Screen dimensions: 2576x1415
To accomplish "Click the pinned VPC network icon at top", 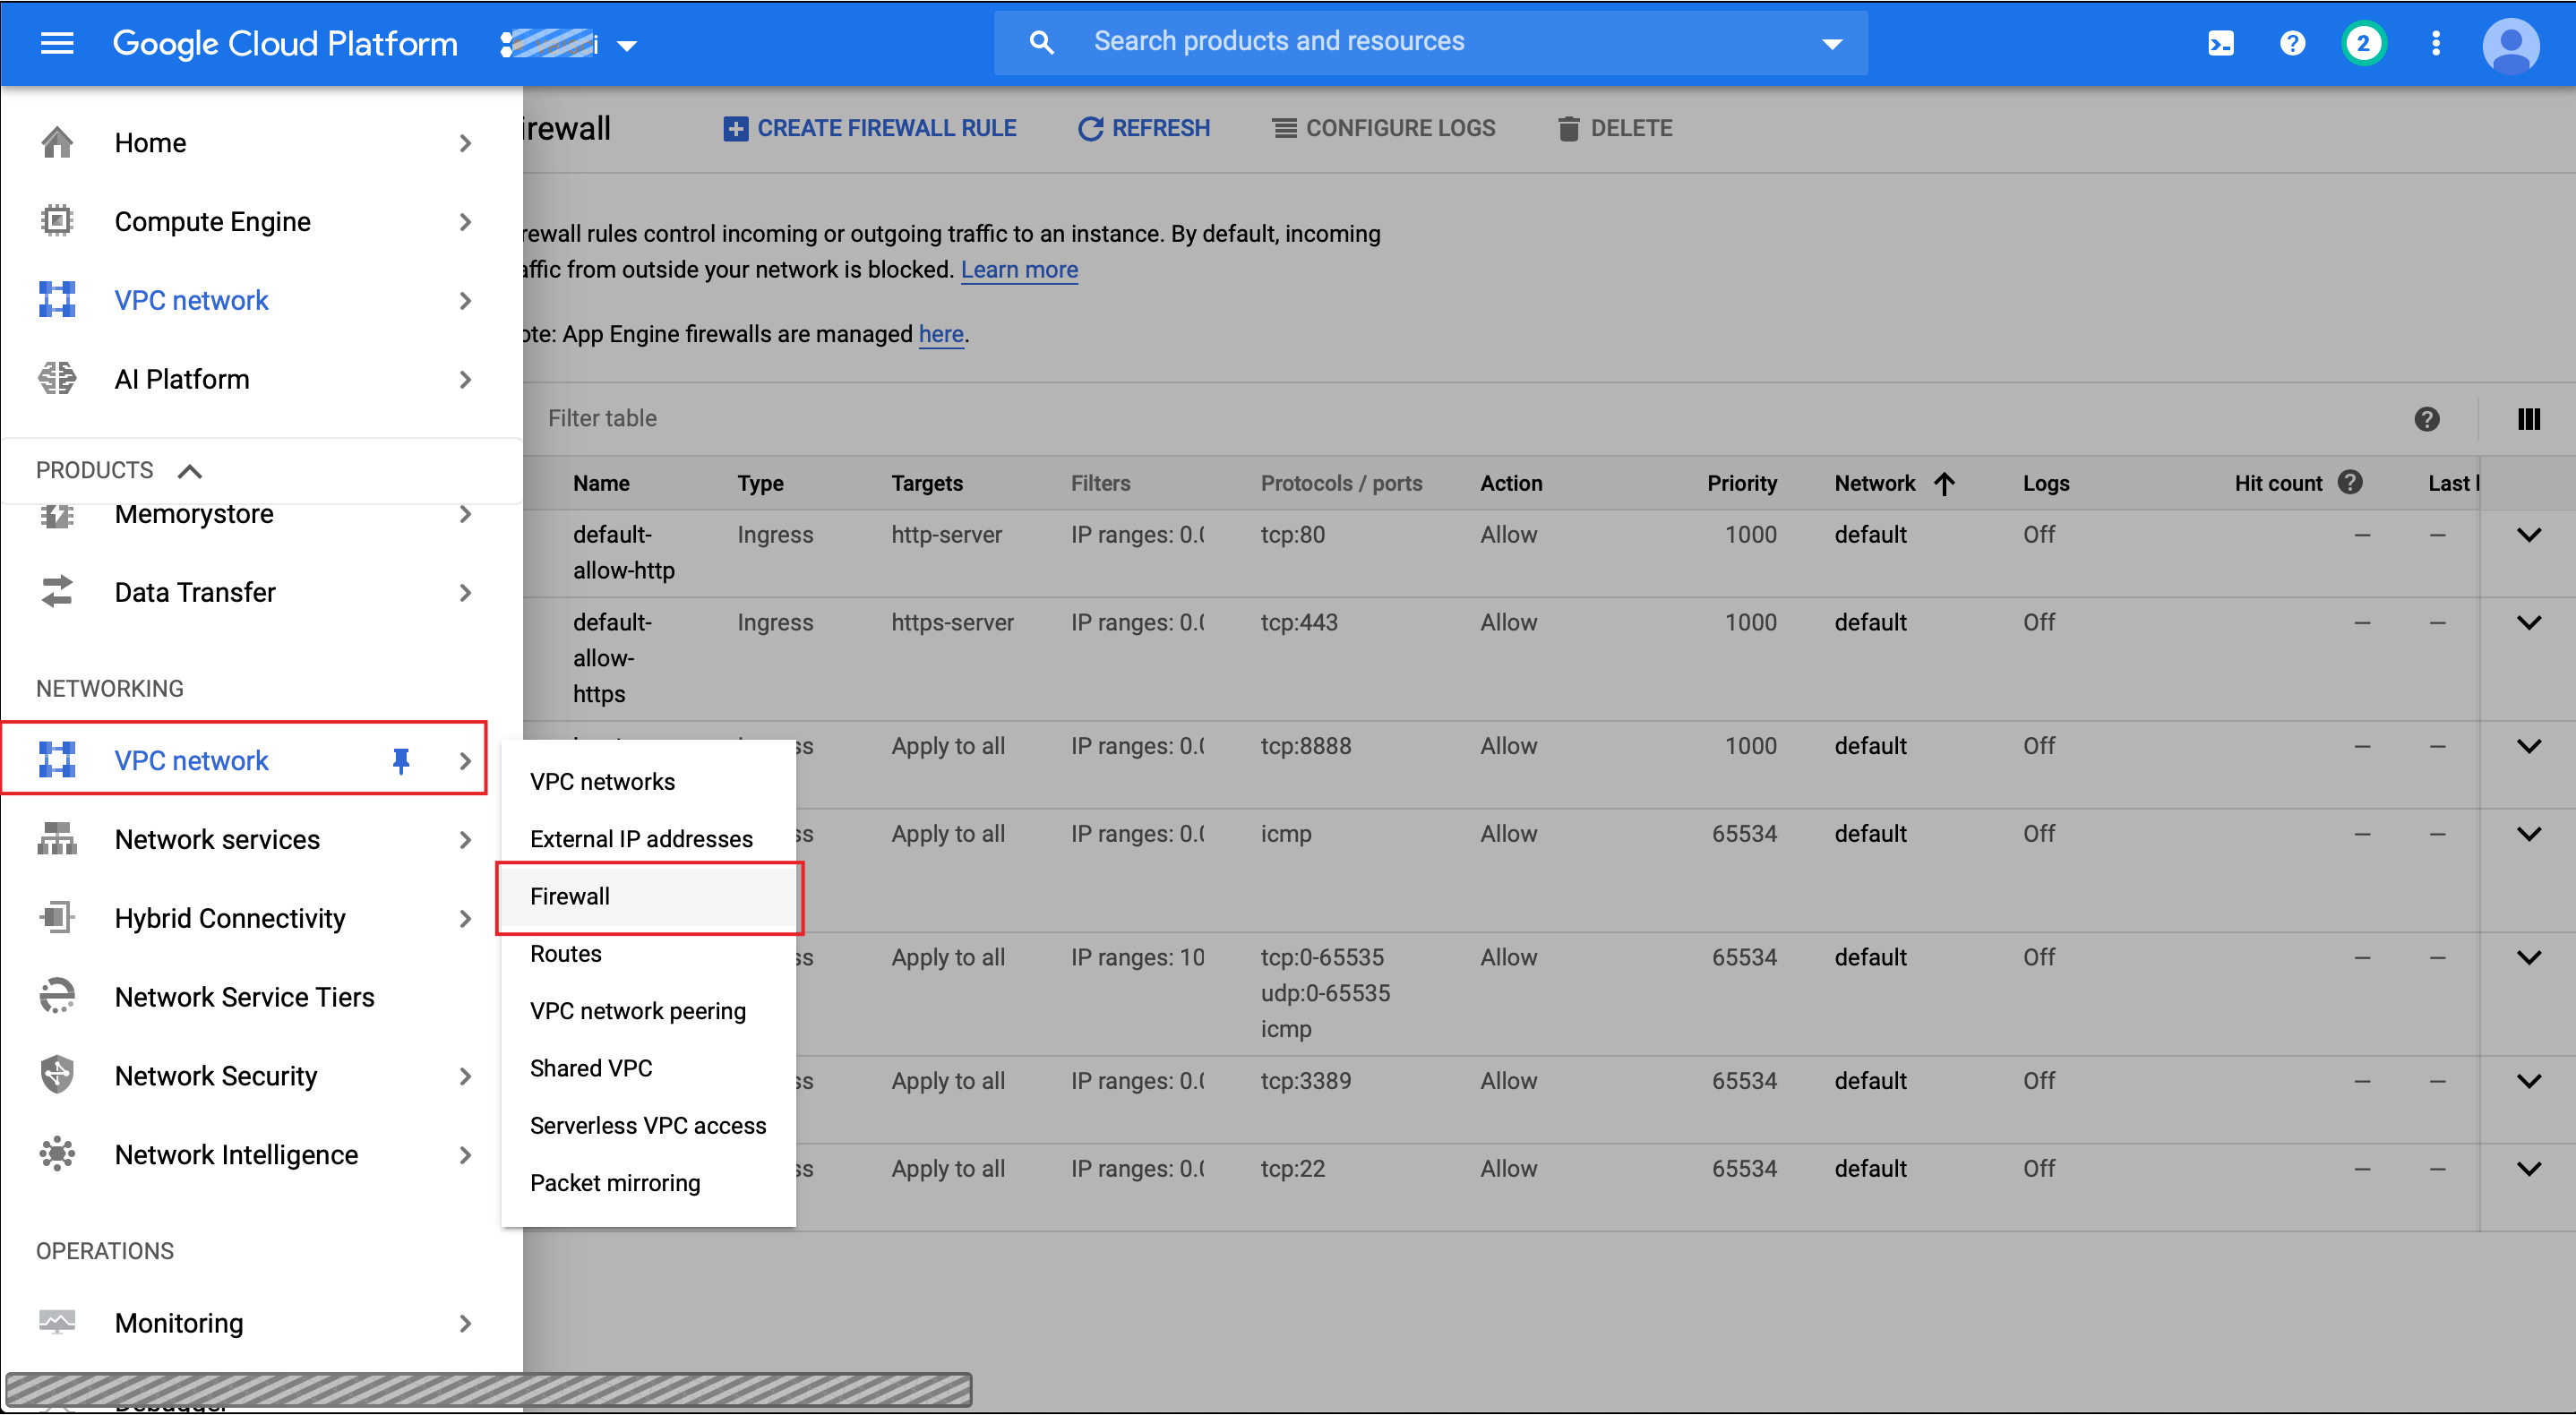I will point(57,300).
